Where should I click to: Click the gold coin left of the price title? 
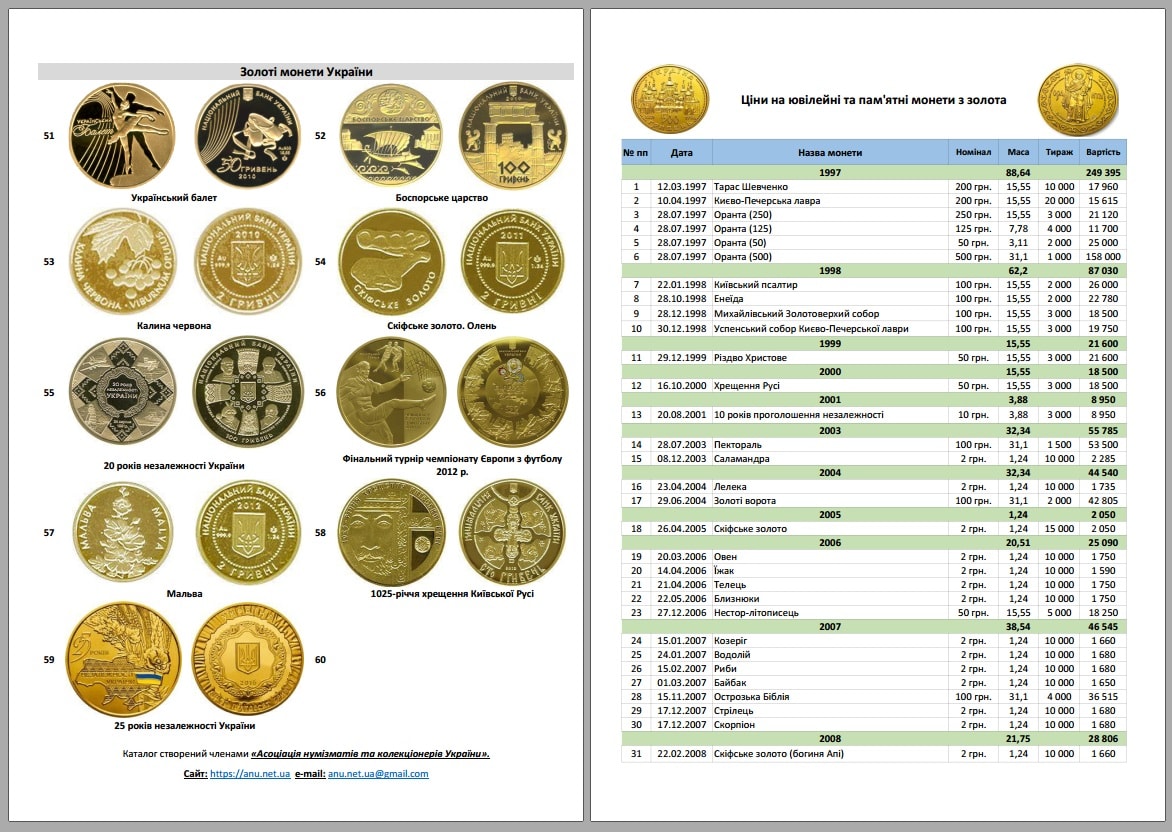669,100
